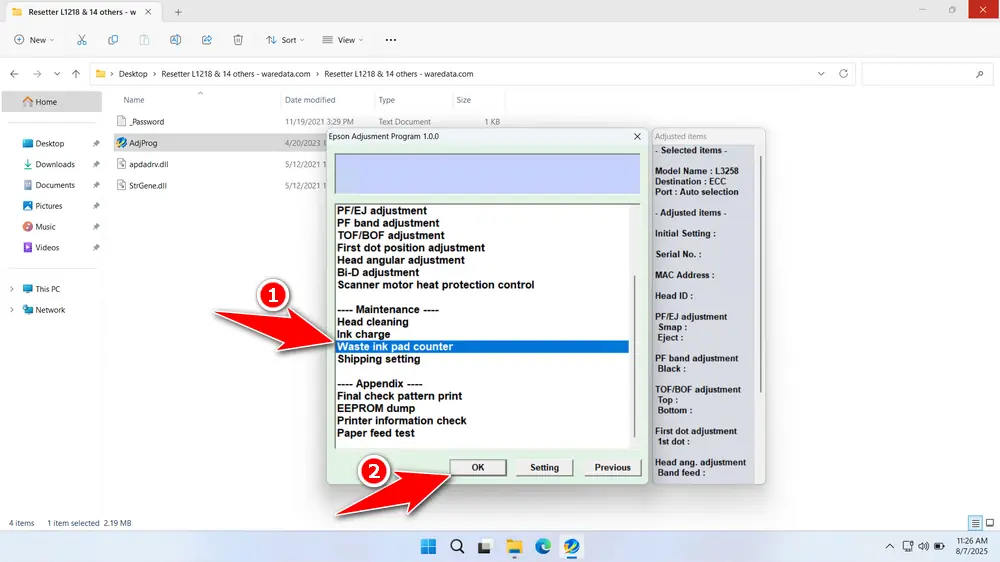Screen dimensions: 1000x562
Task: Close the Epson Adjustment Program dialog
Action: [x=637, y=137]
